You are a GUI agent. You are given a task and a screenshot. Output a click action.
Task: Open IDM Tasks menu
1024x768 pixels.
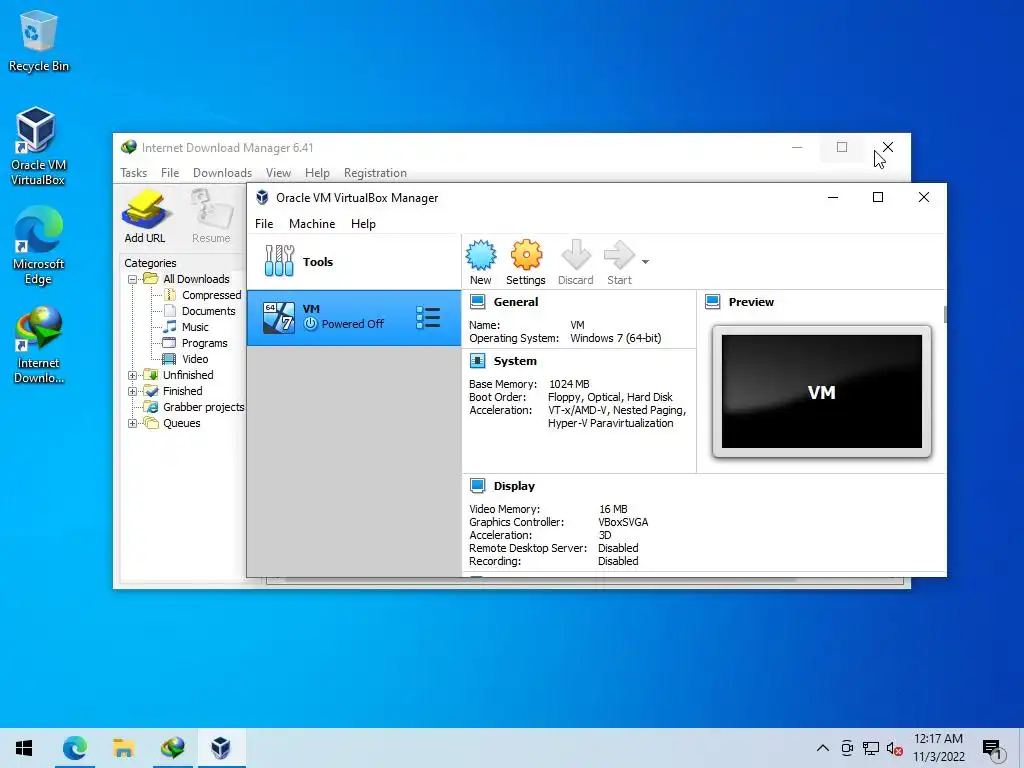133,173
